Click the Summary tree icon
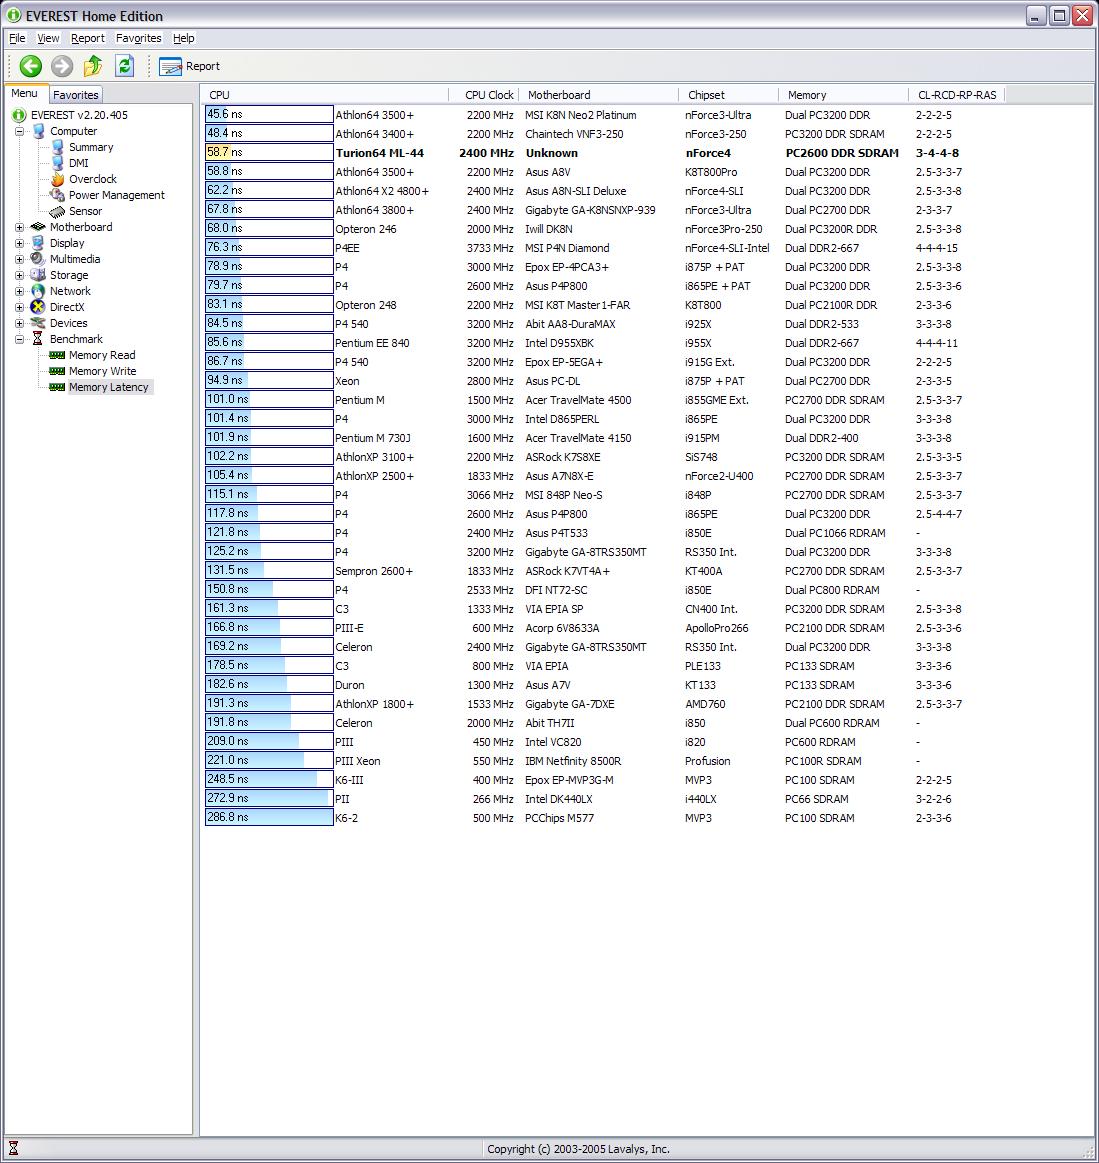 tap(58, 147)
